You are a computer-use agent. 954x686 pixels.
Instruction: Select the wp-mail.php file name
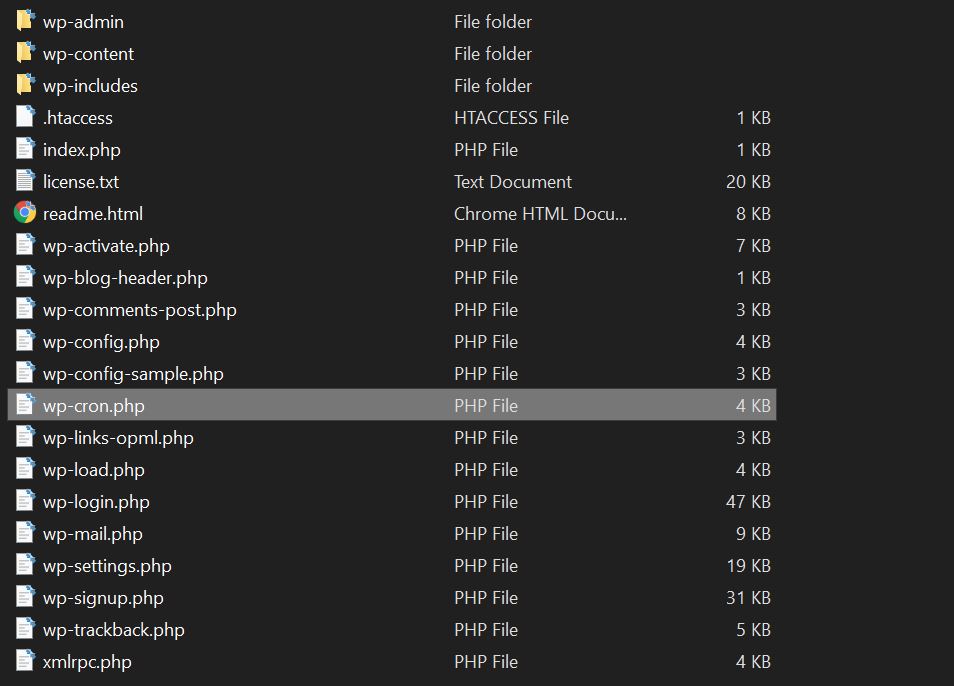click(92, 534)
